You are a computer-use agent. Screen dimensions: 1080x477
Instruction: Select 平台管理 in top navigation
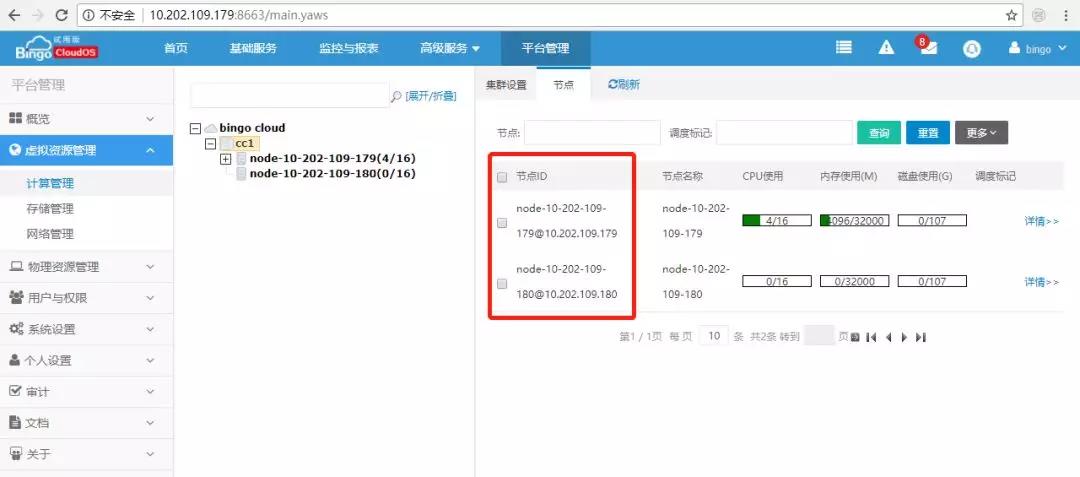coord(546,49)
